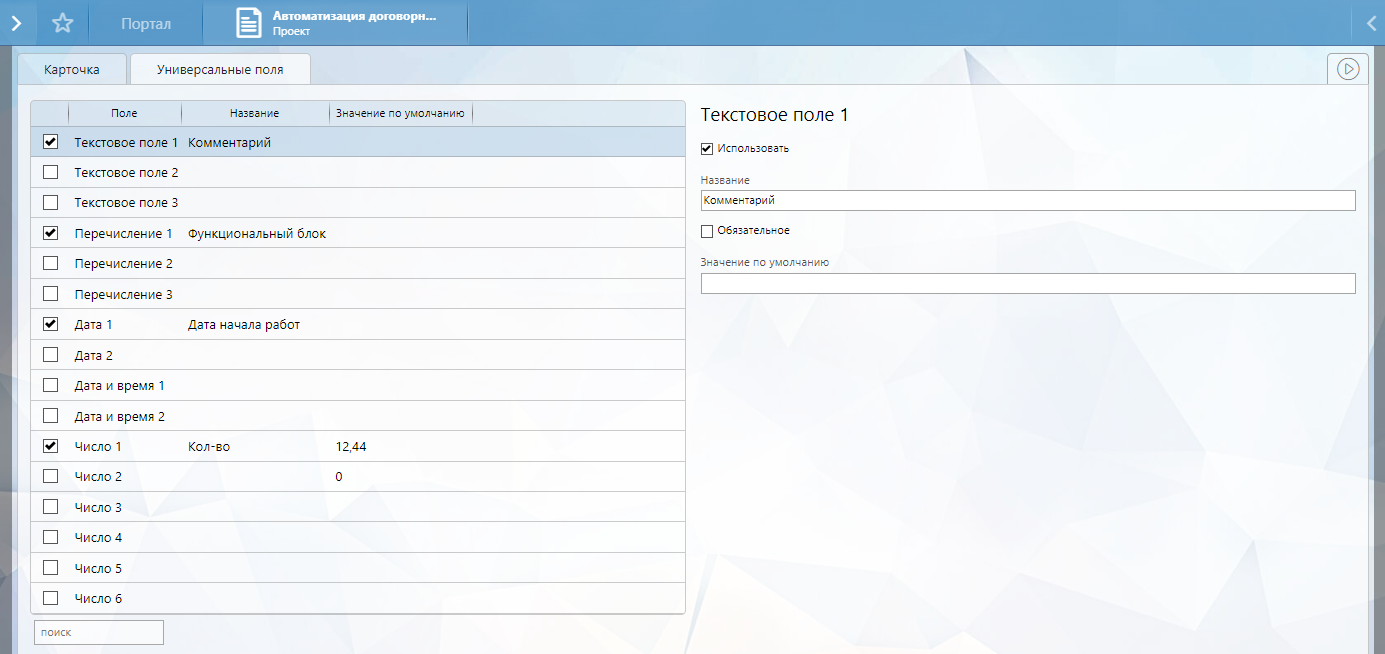Image resolution: width=1385 pixels, height=654 pixels.
Task: Click the play button icon at top right
Action: (1348, 69)
